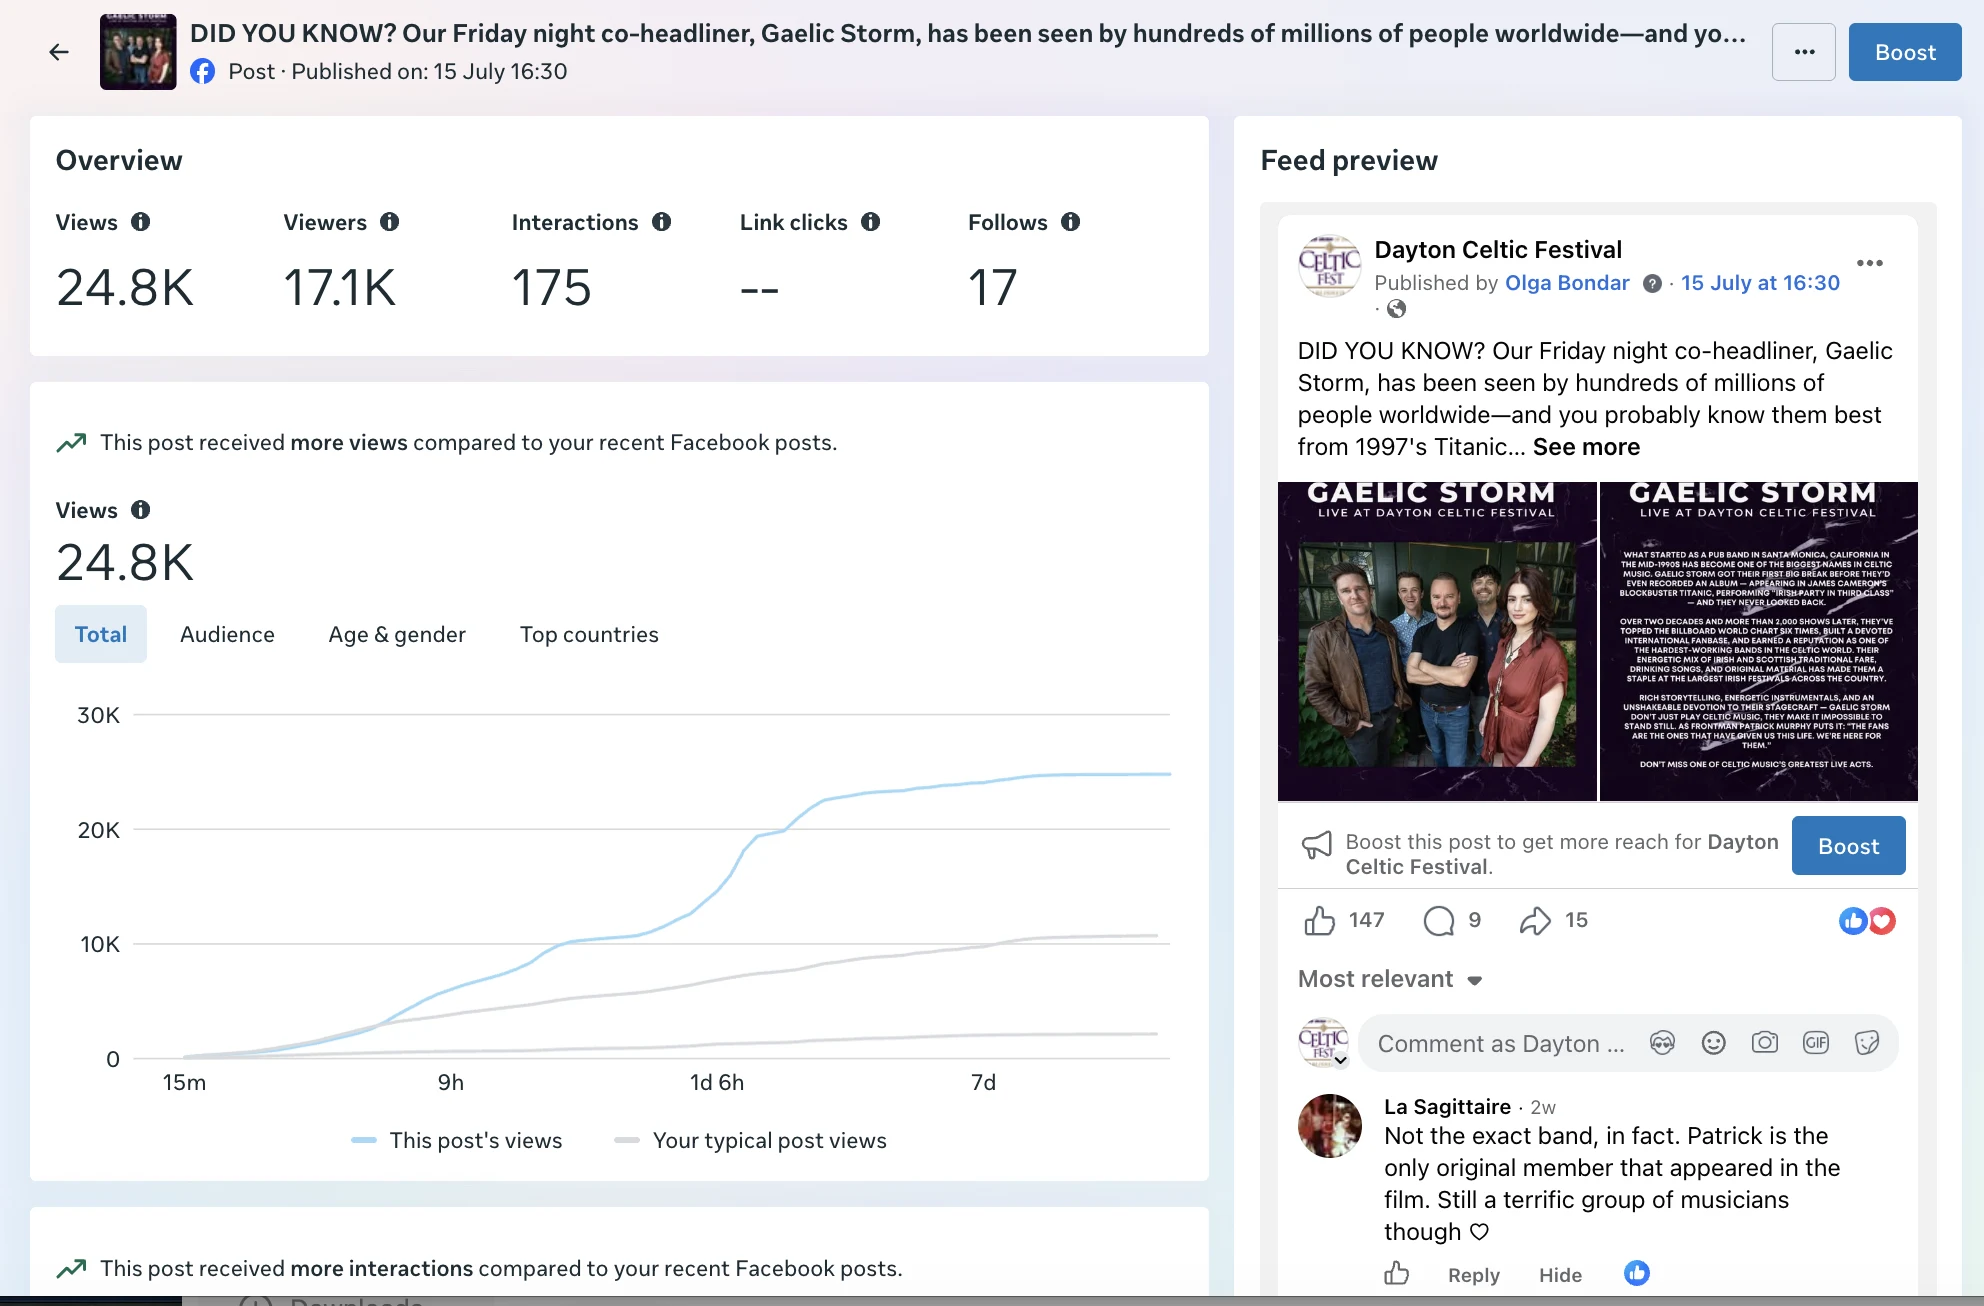Click the reaction icon on La Sagittaire's comment

1636,1272
